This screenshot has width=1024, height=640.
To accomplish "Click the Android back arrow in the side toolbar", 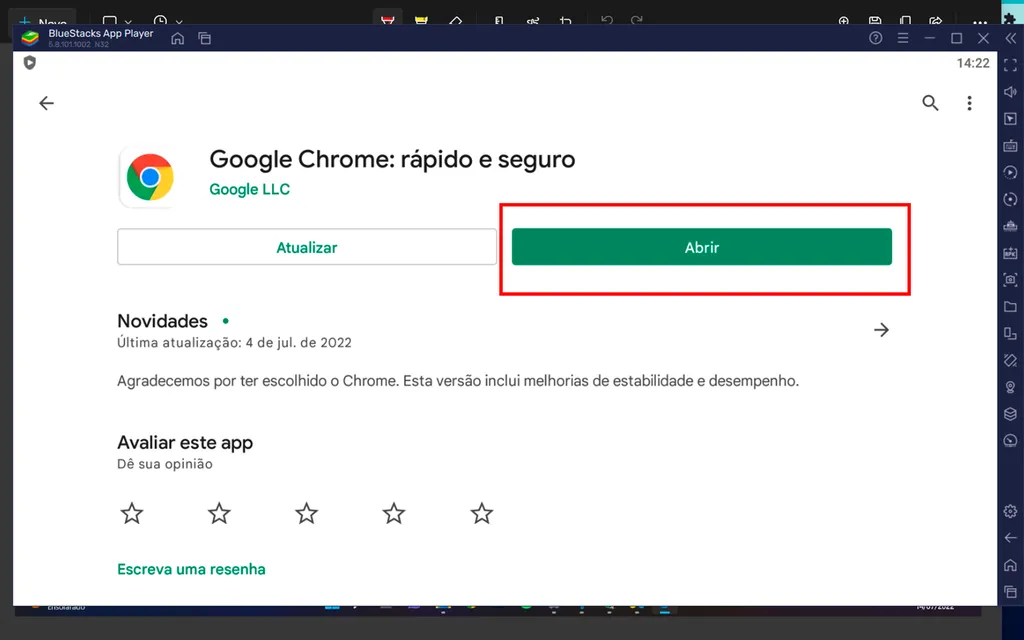I will (x=1010, y=537).
